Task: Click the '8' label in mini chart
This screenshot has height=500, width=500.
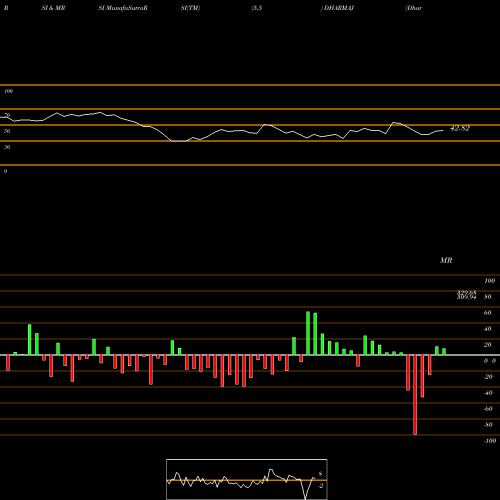Action: click(320, 474)
